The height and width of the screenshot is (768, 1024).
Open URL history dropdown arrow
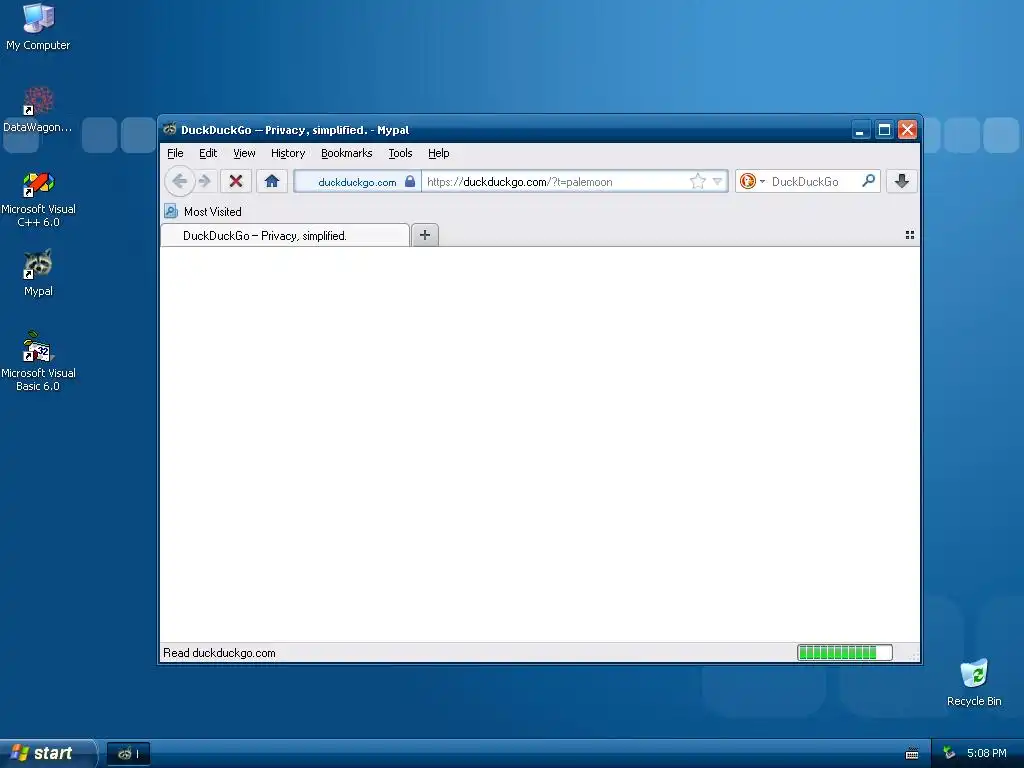click(x=718, y=182)
